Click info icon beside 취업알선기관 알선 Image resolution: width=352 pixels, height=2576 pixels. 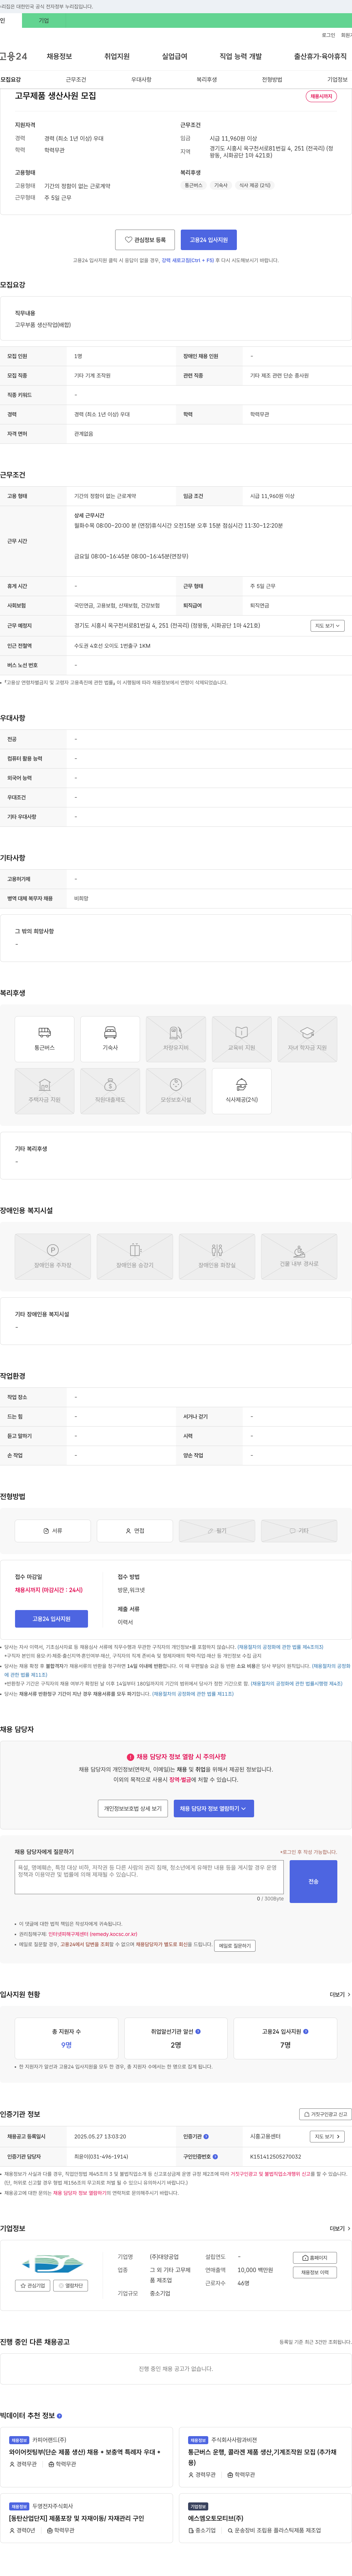[x=198, y=2031]
